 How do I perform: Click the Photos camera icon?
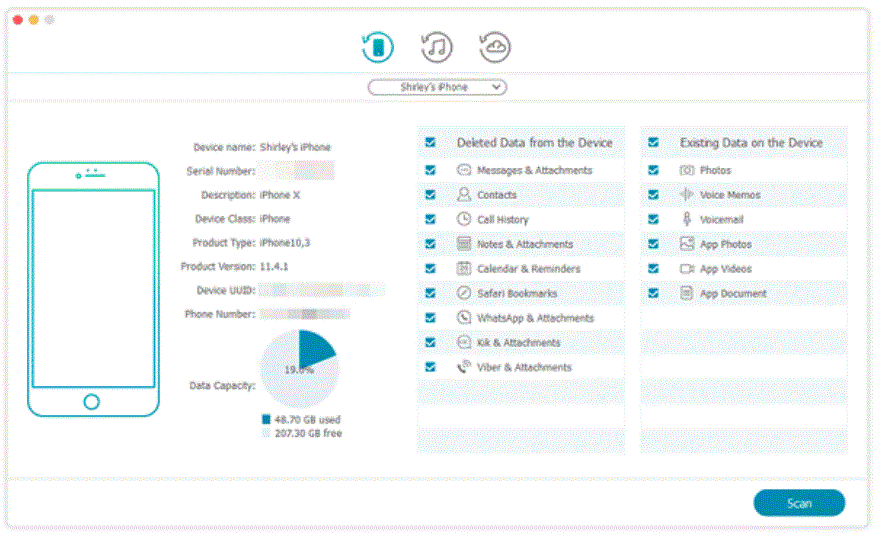coord(686,170)
